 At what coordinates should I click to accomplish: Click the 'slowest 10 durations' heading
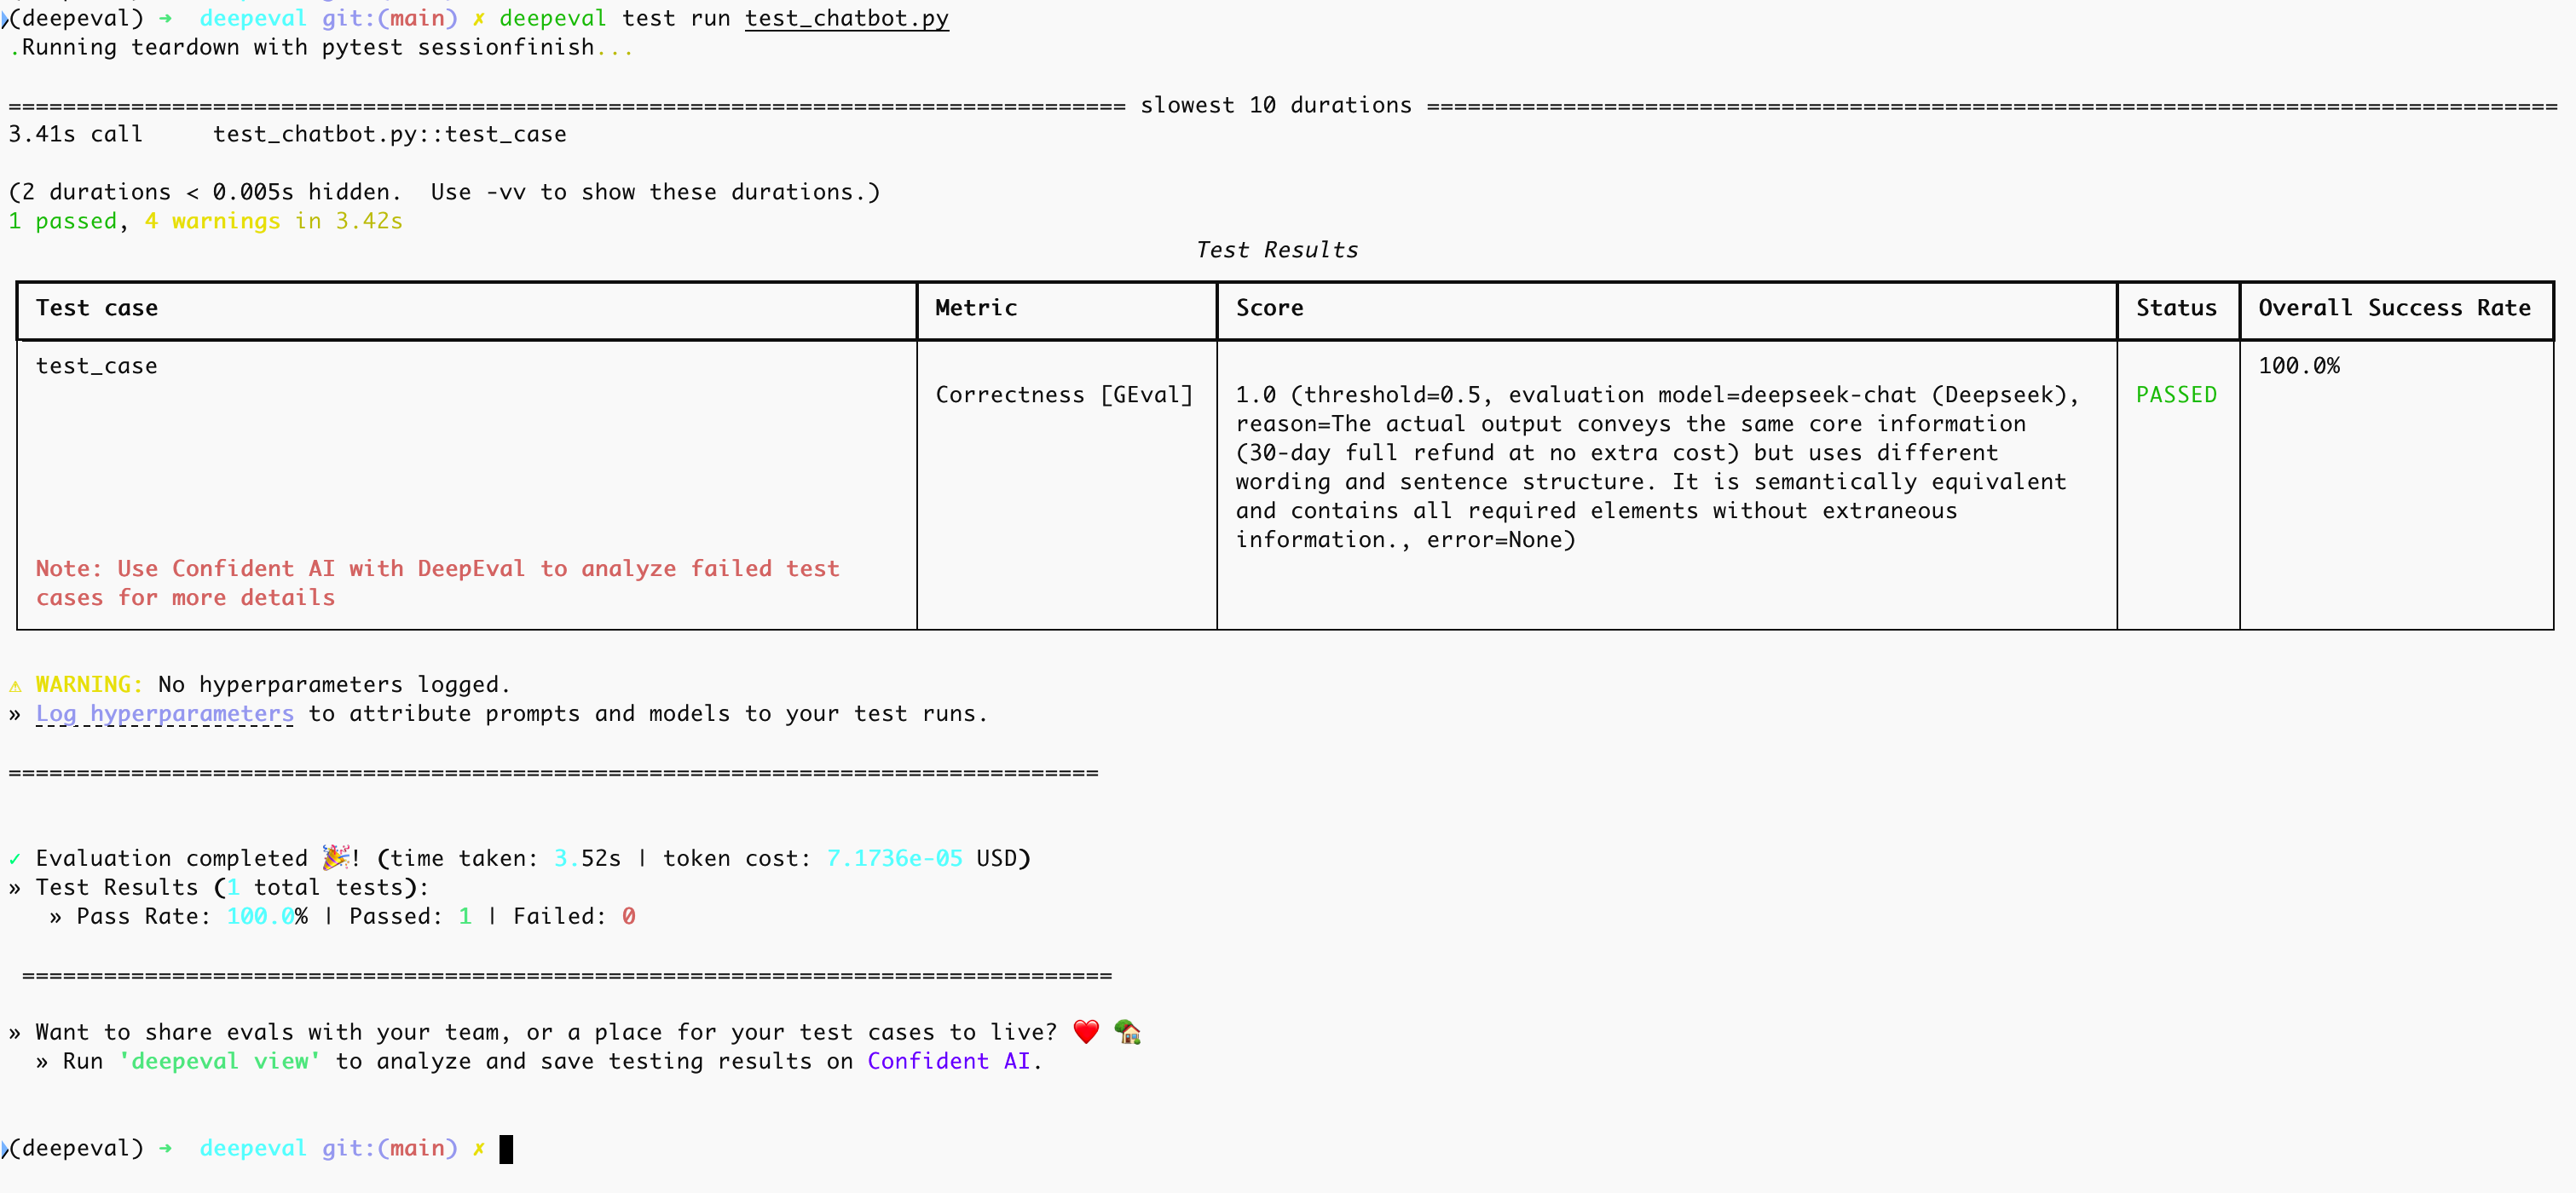click(x=1276, y=105)
